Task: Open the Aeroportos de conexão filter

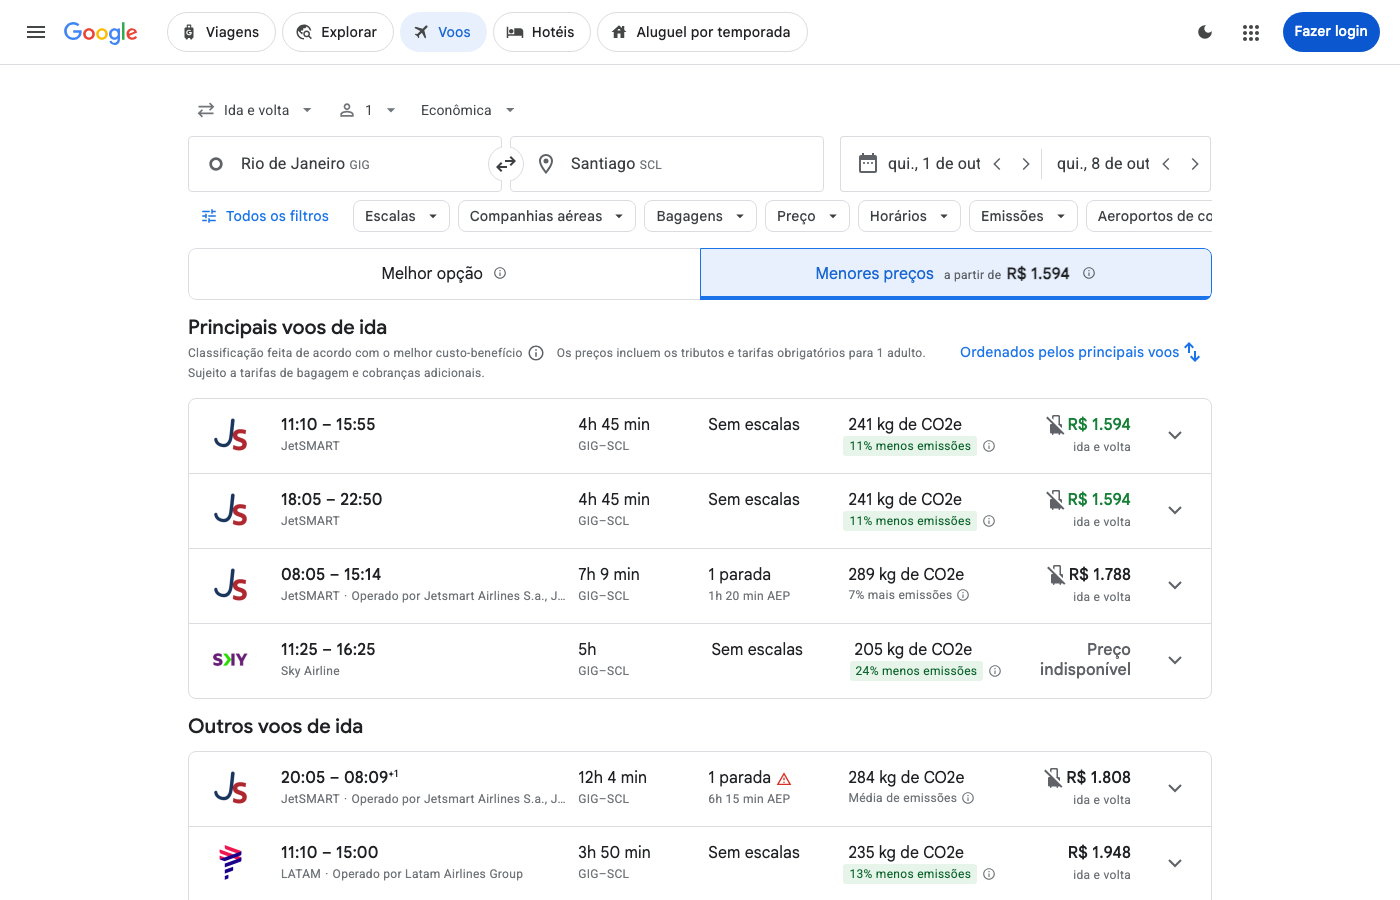Action: tap(1150, 216)
